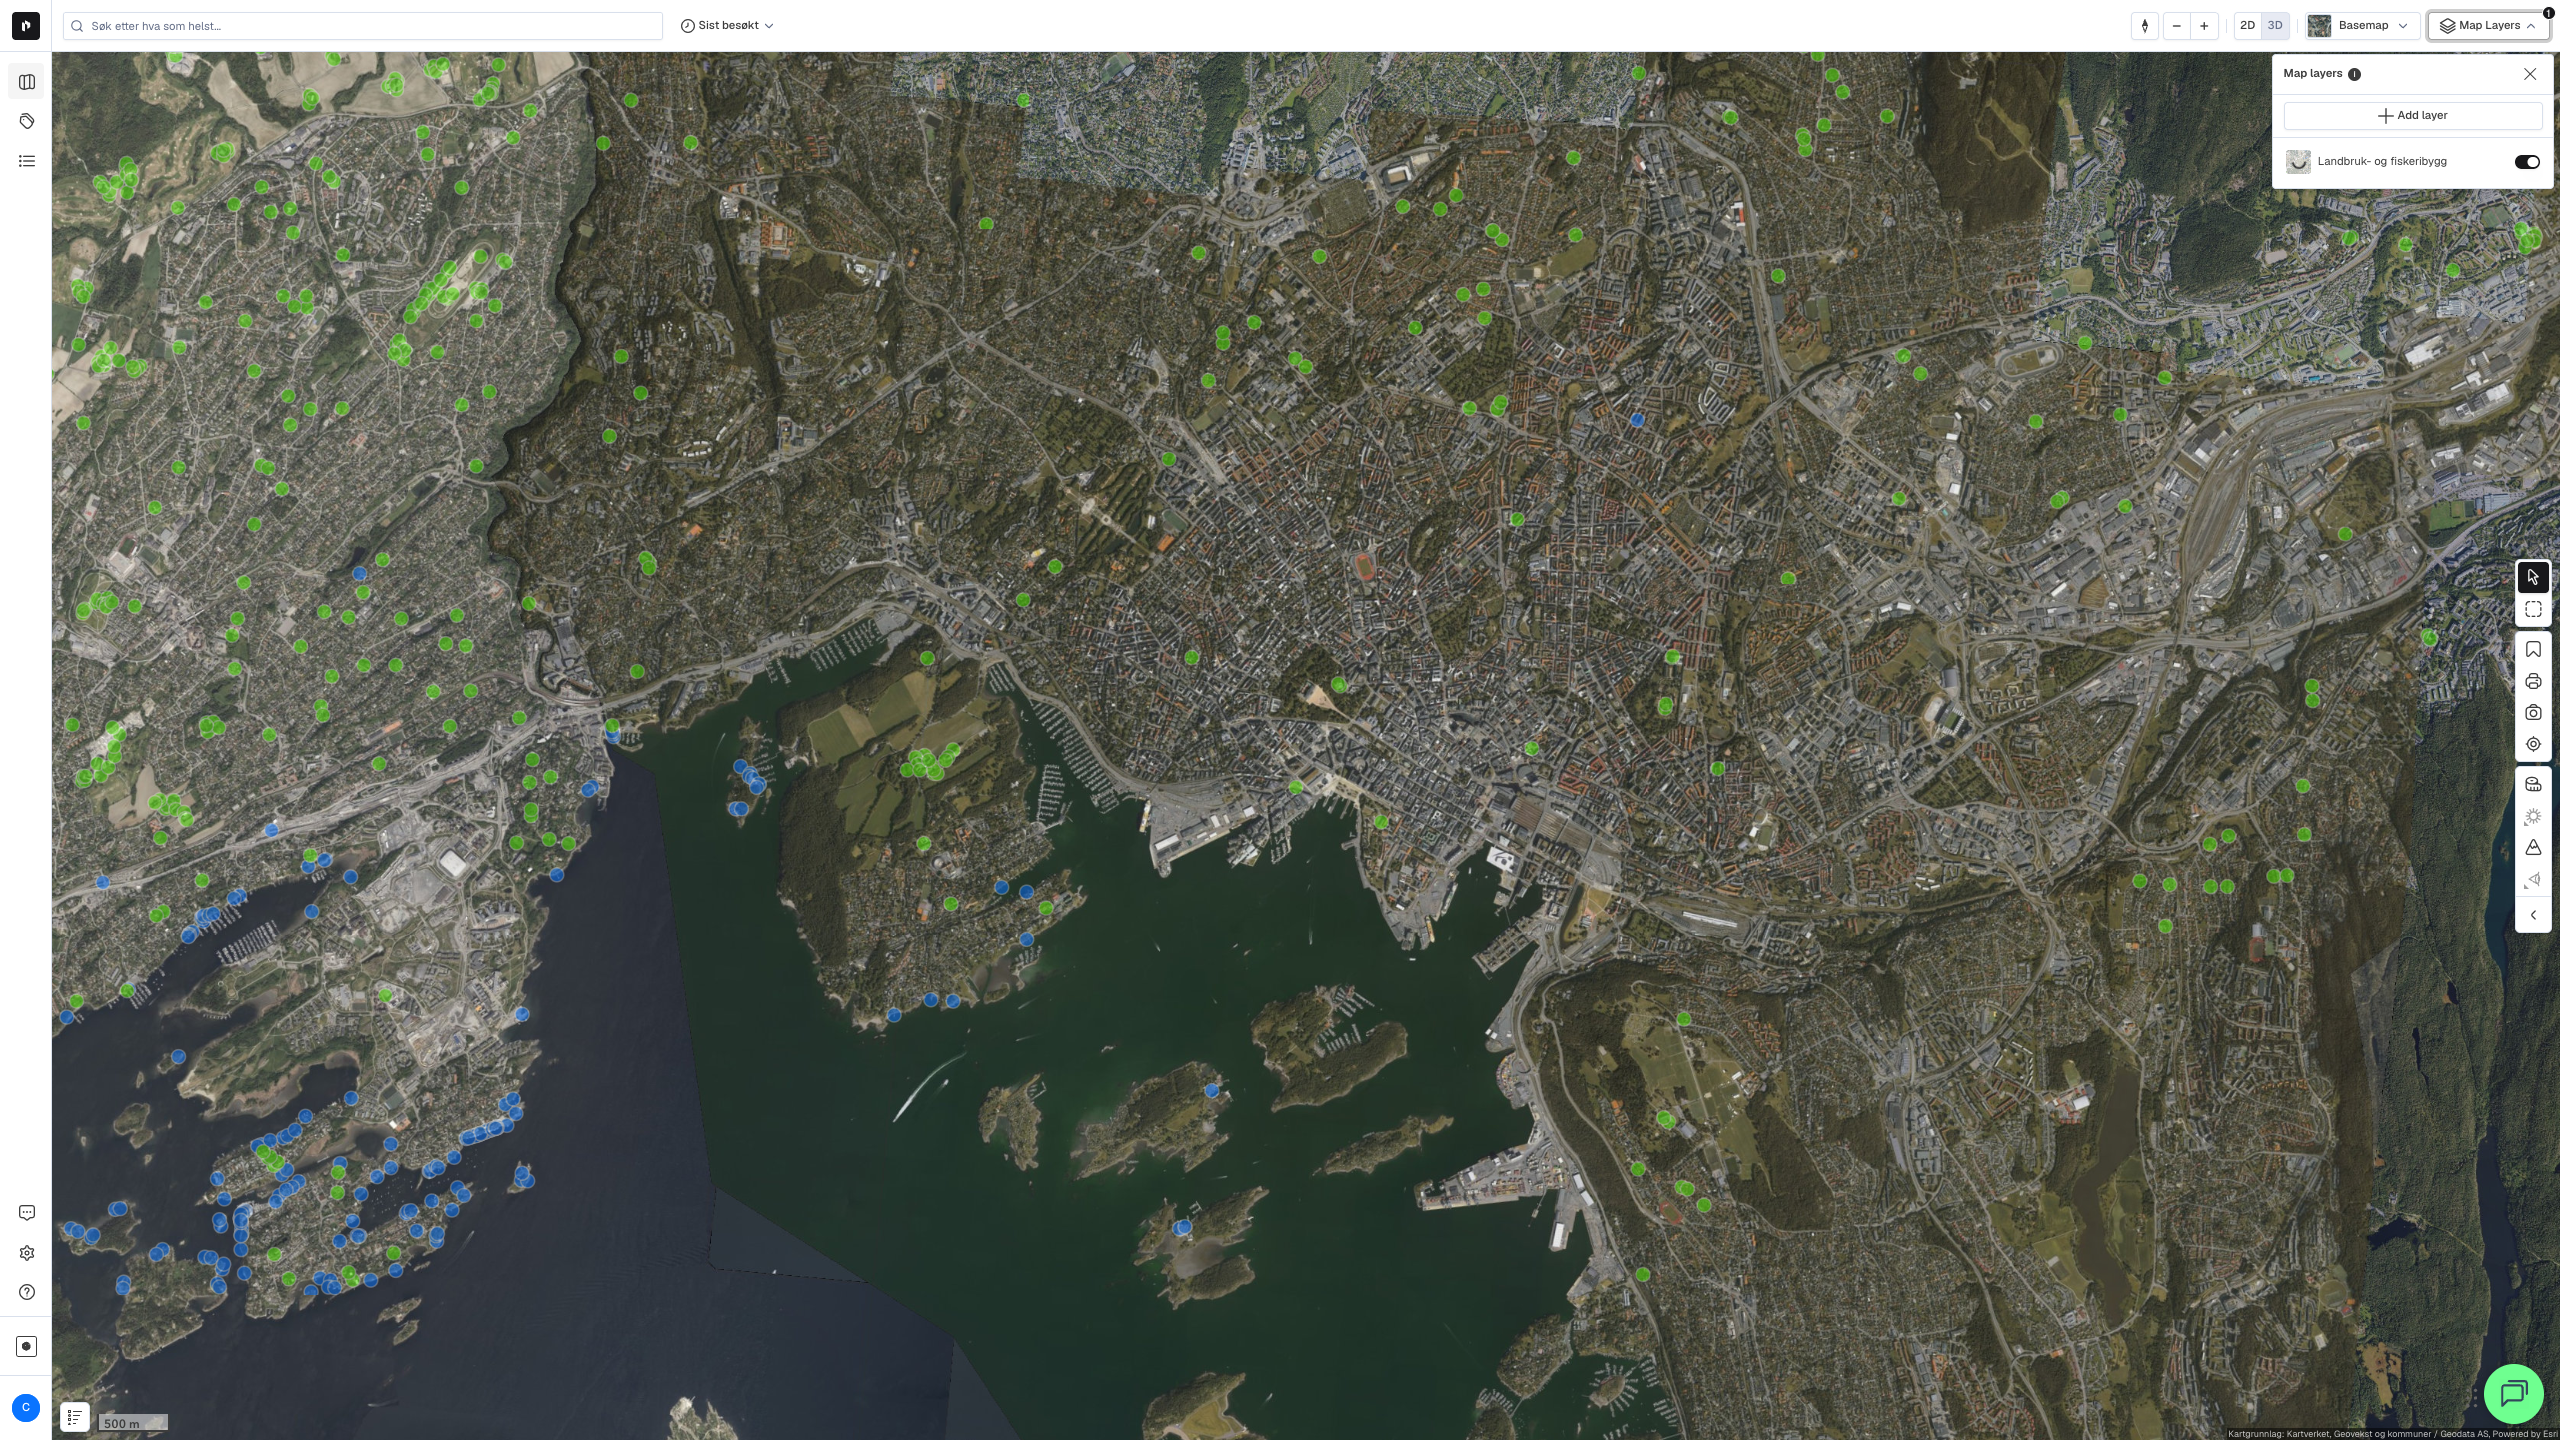Image resolution: width=2560 pixels, height=1440 pixels.
Task: Click the Add layer button
Action: click(x=2412, y=116)
